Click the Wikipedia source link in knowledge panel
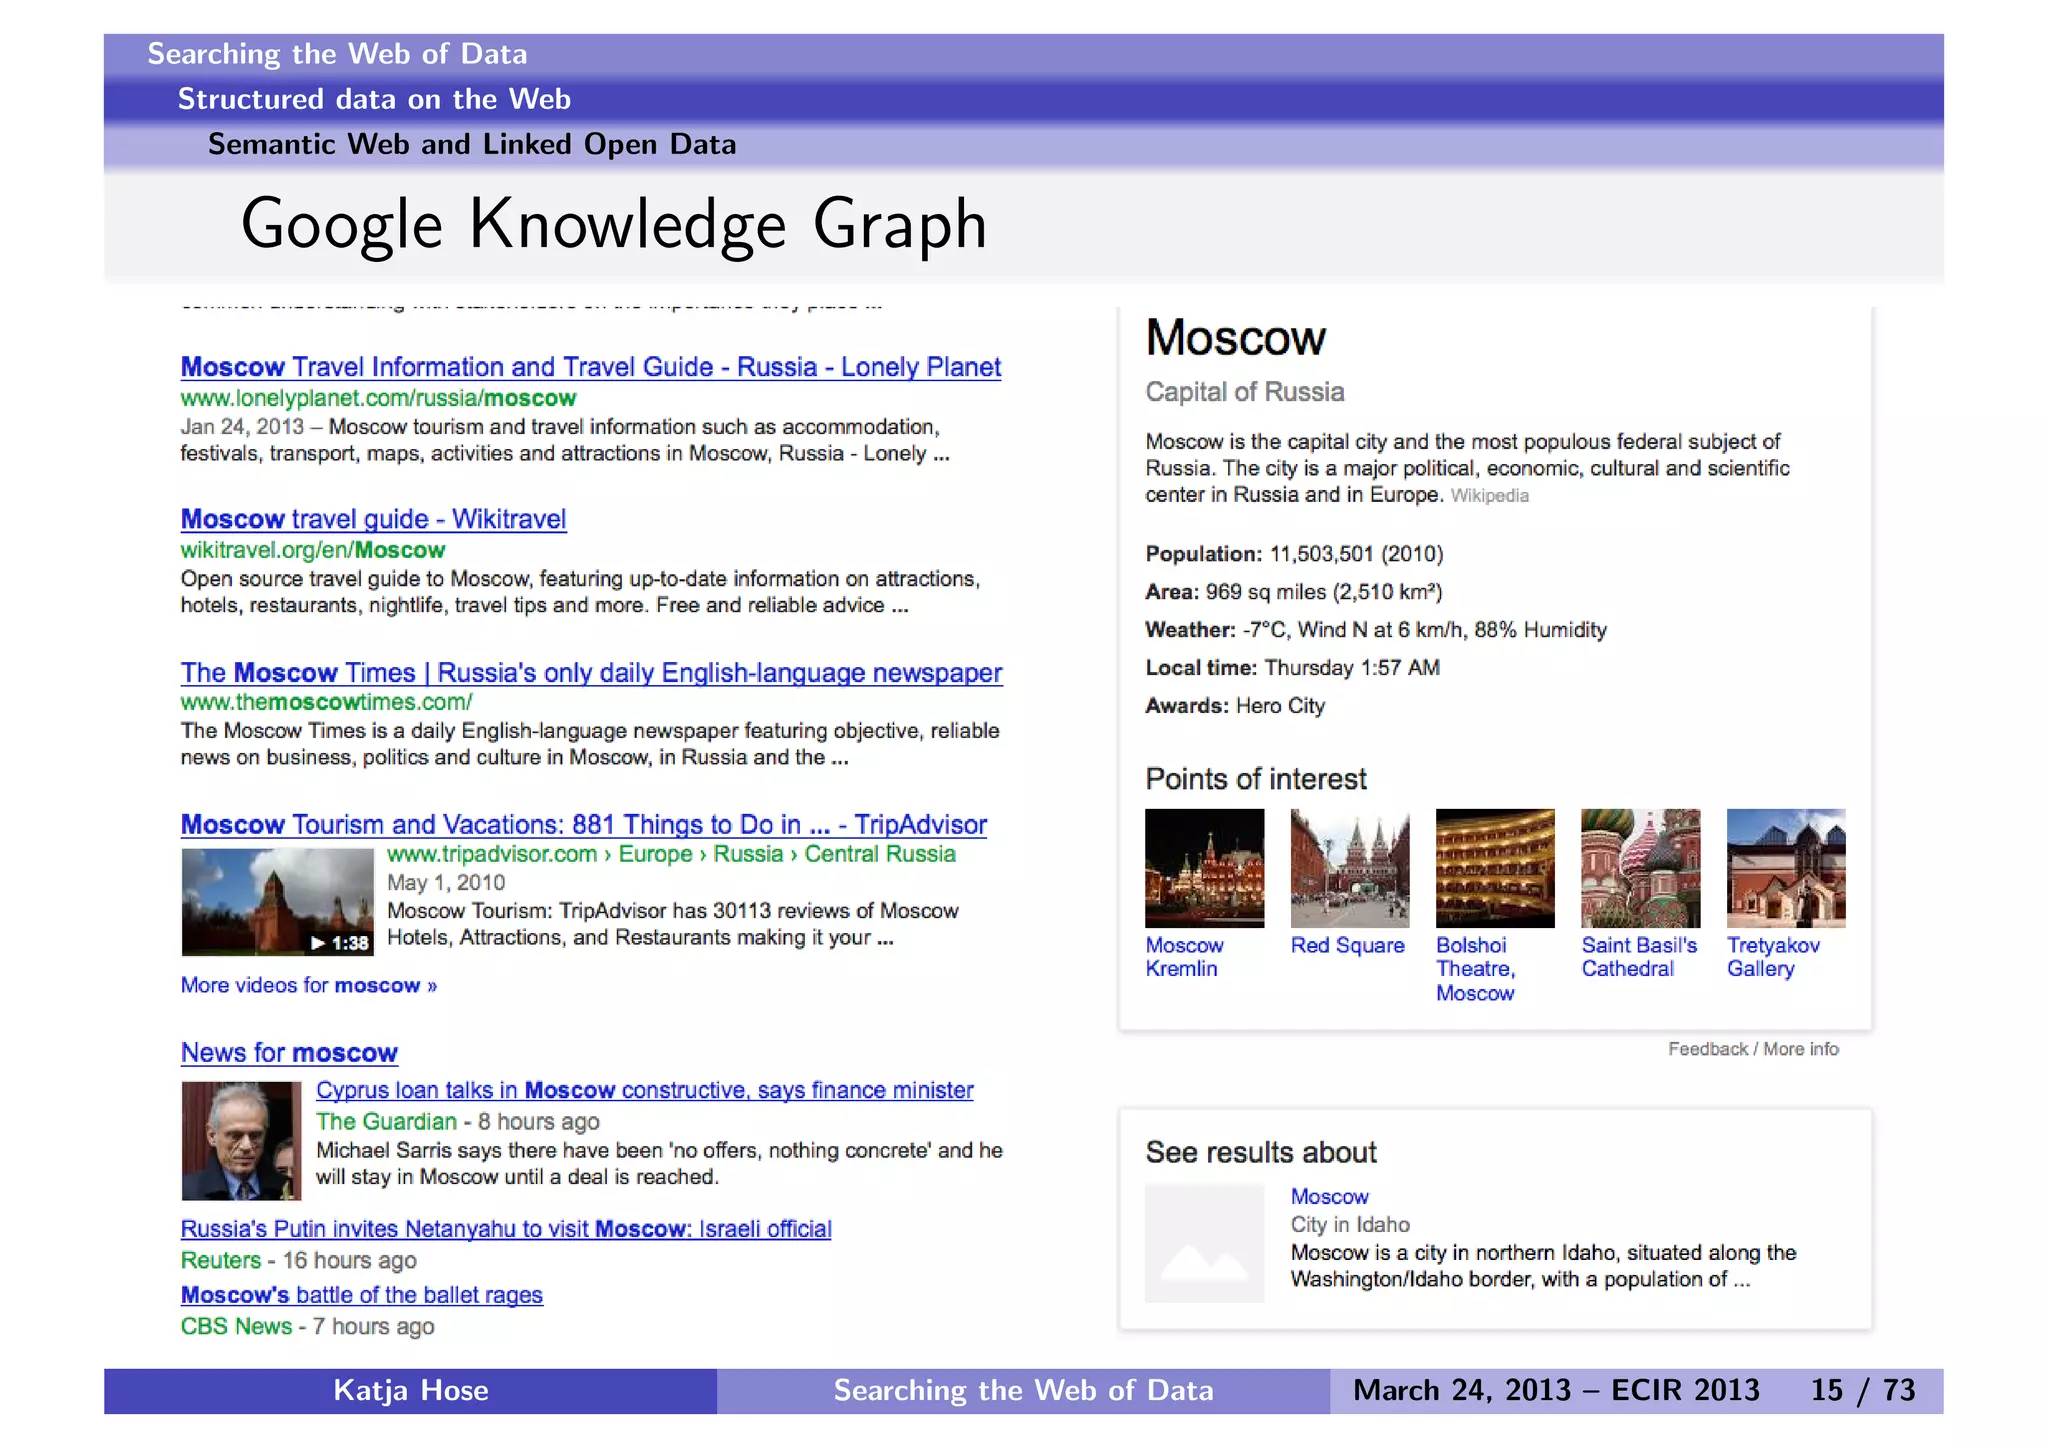The image size is (2048, 1448). coord(1489,496)
